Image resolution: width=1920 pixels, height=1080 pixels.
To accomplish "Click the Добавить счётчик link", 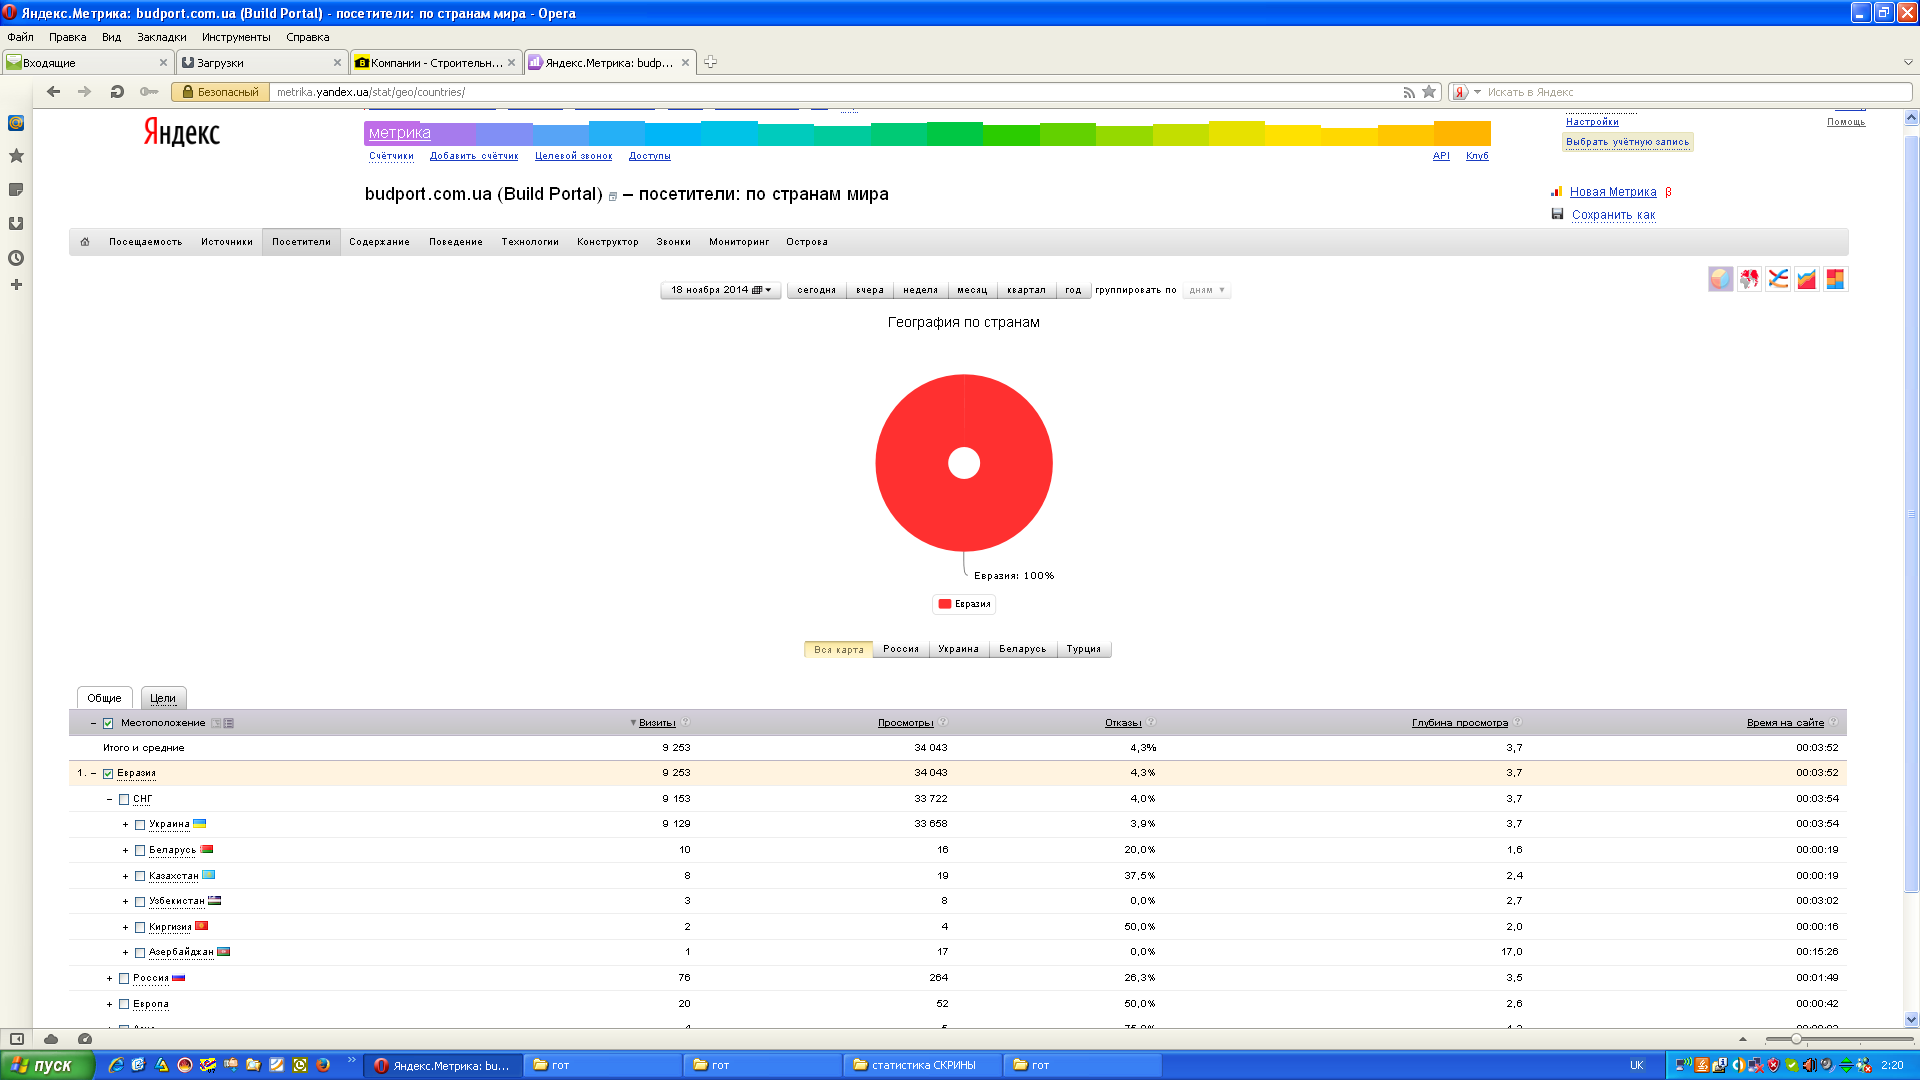I will coord(474,156).
